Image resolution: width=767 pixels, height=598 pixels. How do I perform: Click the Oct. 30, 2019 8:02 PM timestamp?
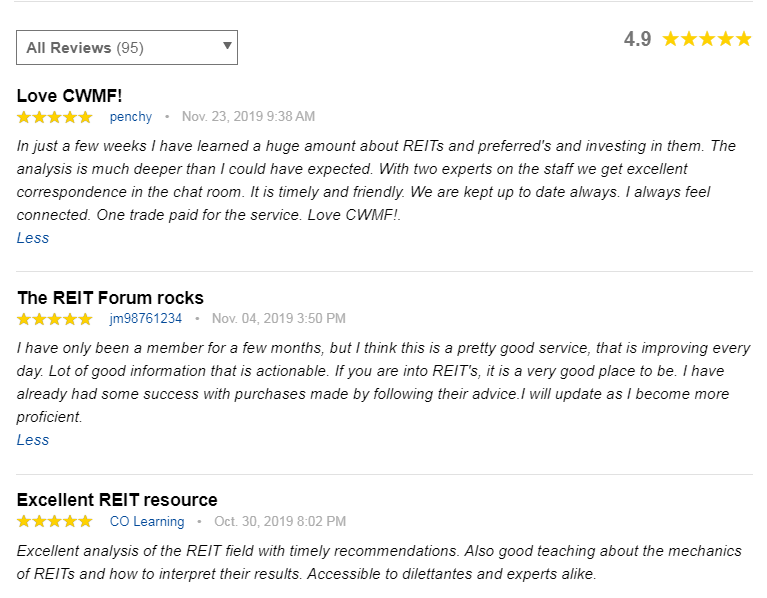point(280,521)
